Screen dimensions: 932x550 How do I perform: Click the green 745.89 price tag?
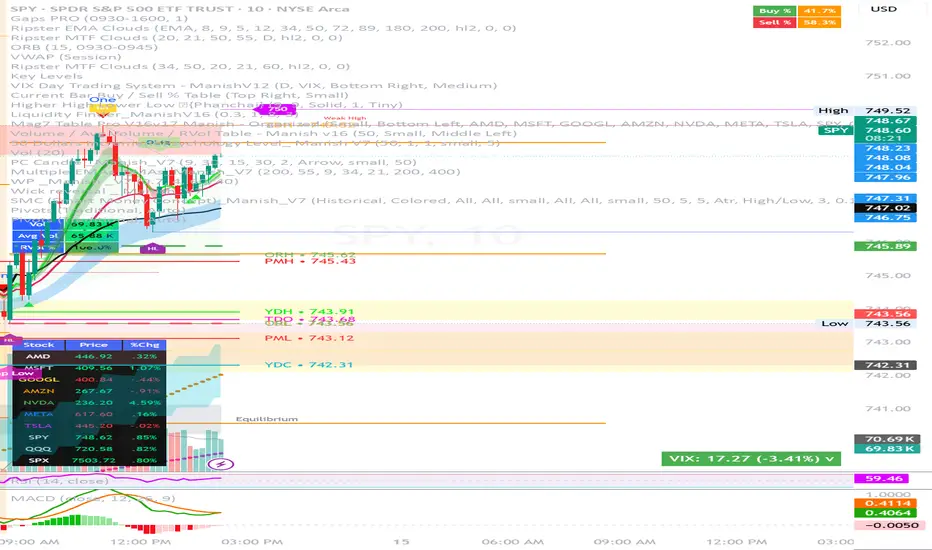point(884,246)
